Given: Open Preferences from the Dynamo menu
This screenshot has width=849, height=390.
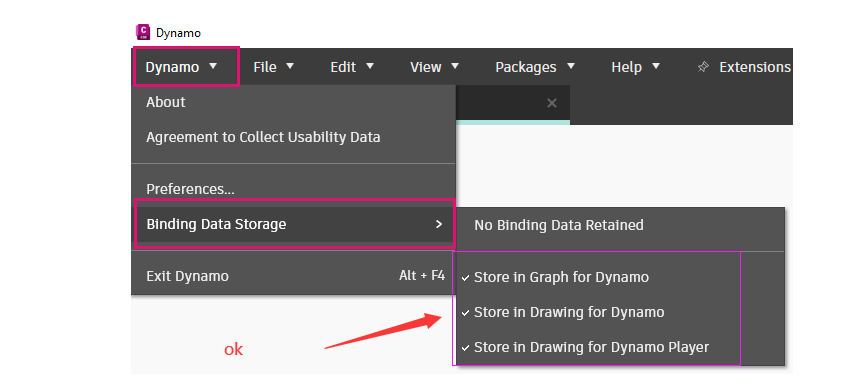Looking at the screenshot, I should click(x=293, y=190).
